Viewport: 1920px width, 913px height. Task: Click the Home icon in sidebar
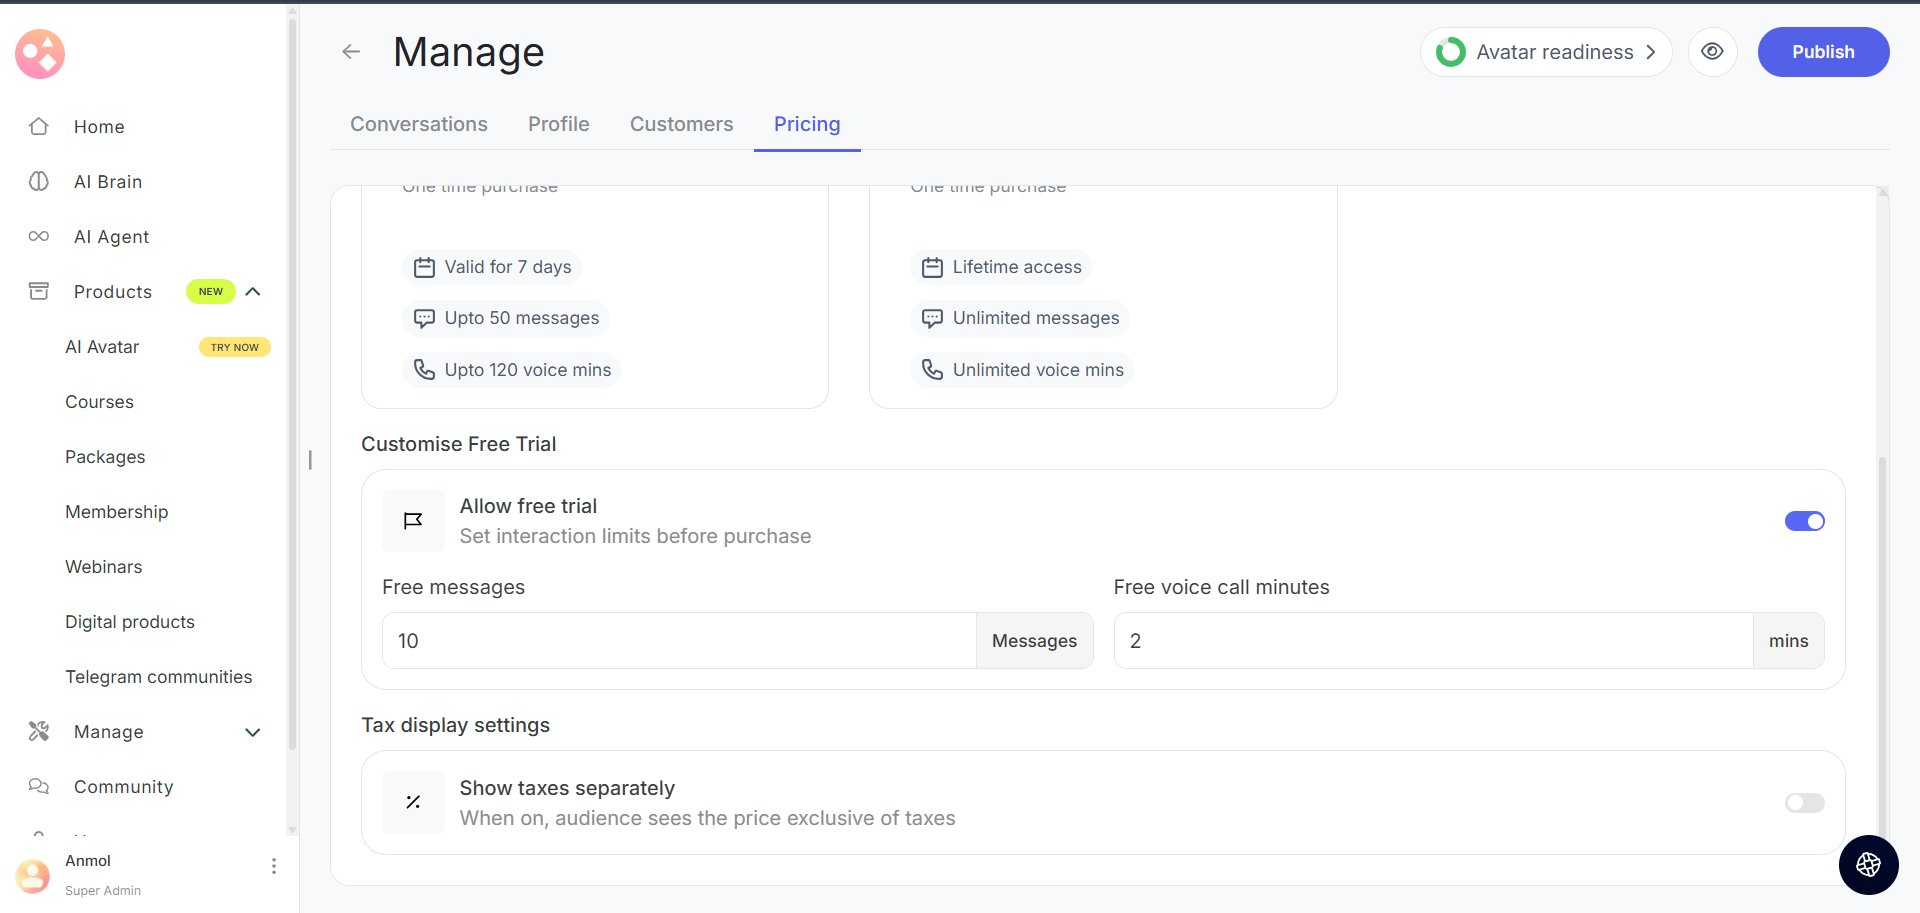[x=39, y=127]
